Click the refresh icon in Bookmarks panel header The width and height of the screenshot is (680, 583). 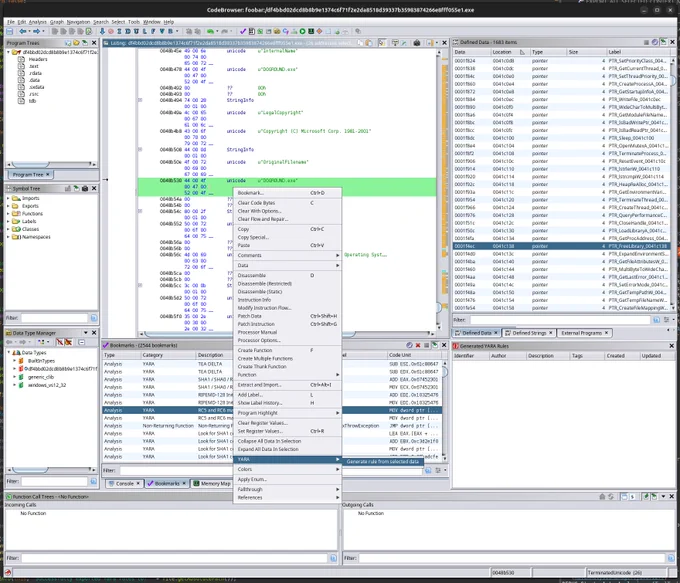[x=409, y=345]
